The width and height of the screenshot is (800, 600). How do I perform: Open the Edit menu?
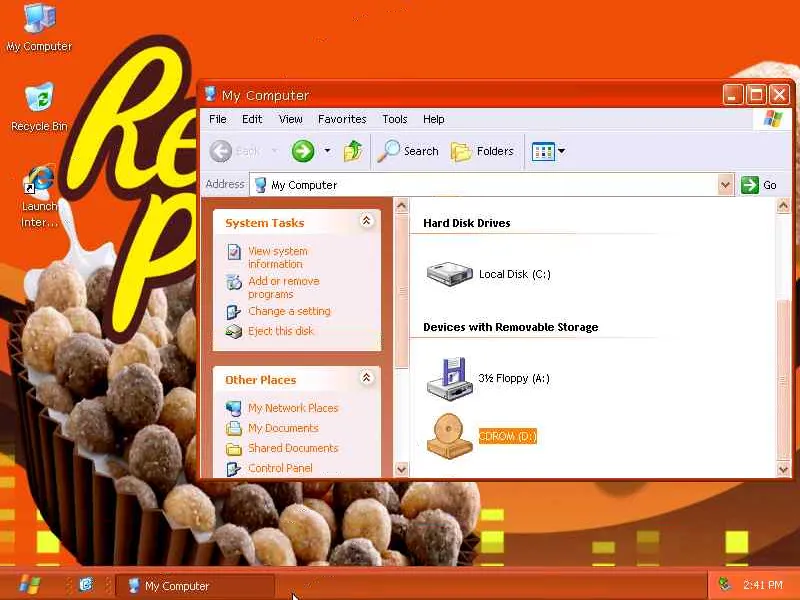[252, 119]
